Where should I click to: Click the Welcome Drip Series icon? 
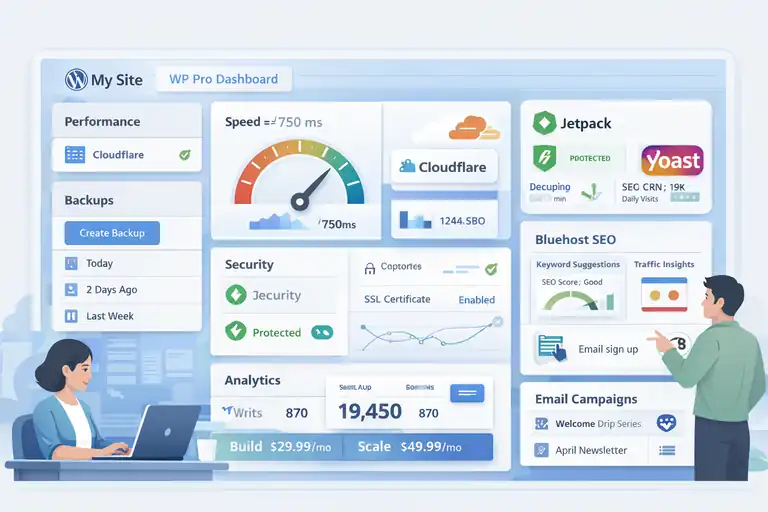pyautogui.click(x=541, y=423)
